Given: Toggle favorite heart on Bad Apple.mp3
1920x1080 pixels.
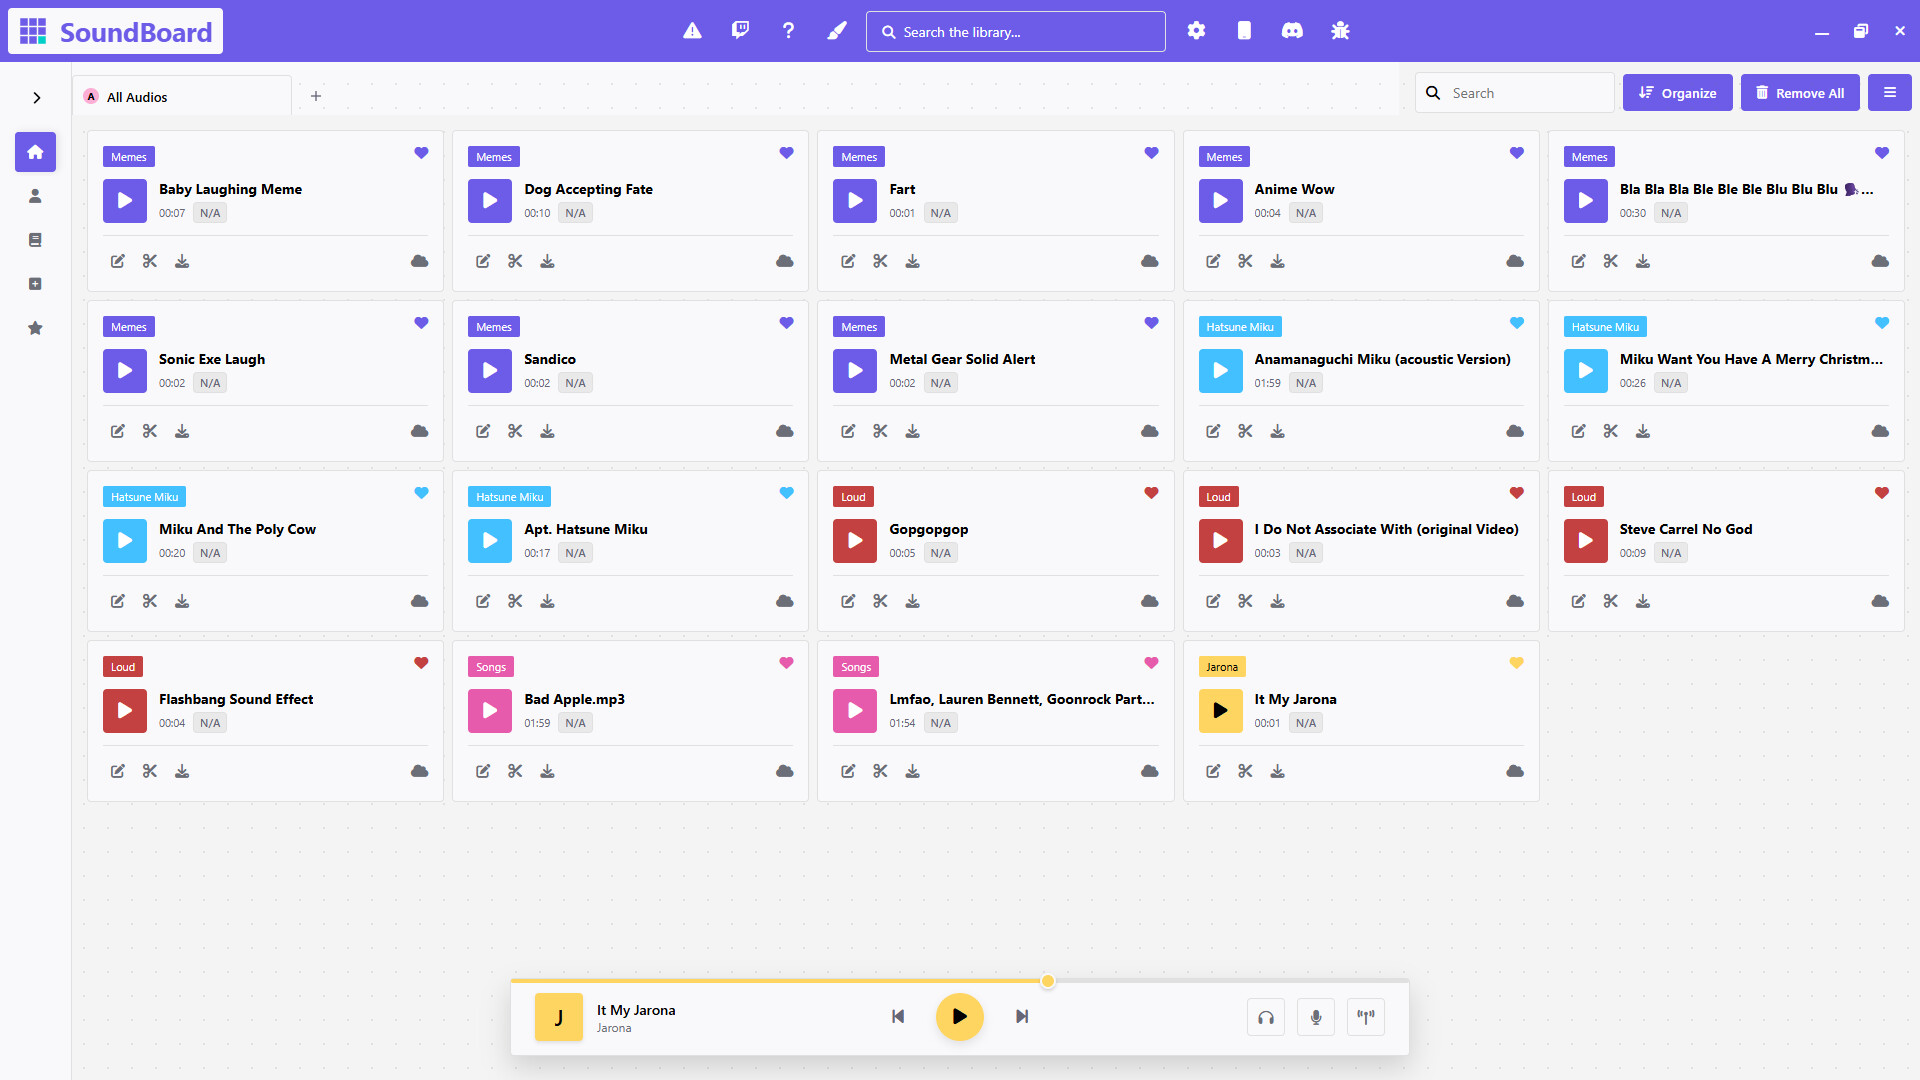Looking at the screenshot, I should (786, 663).
